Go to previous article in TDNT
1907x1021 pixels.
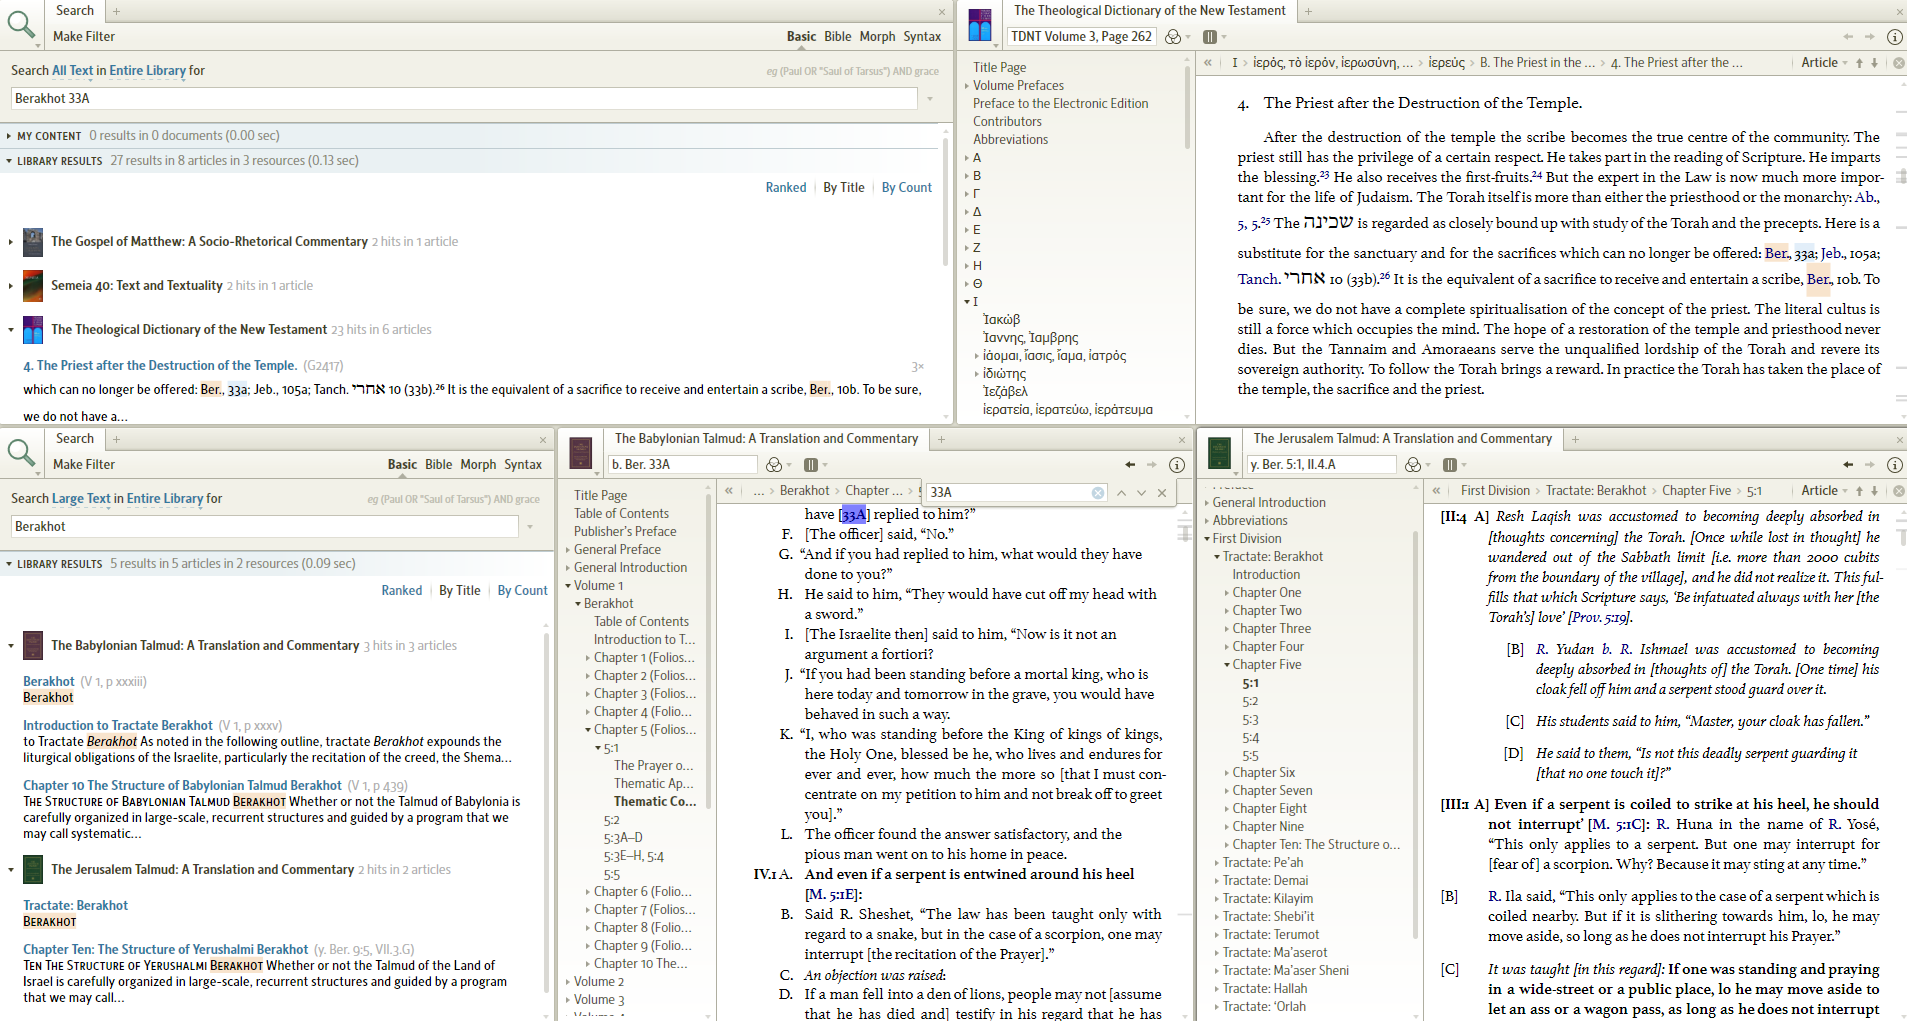[x=1859, y=63]
